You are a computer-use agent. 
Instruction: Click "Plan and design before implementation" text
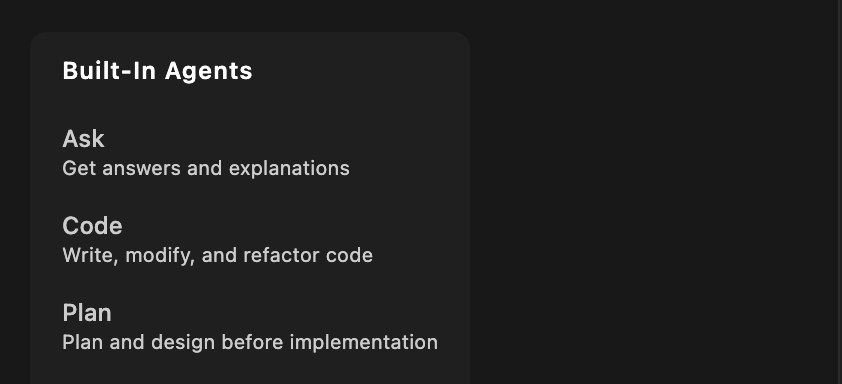click(x=250, y=343)
